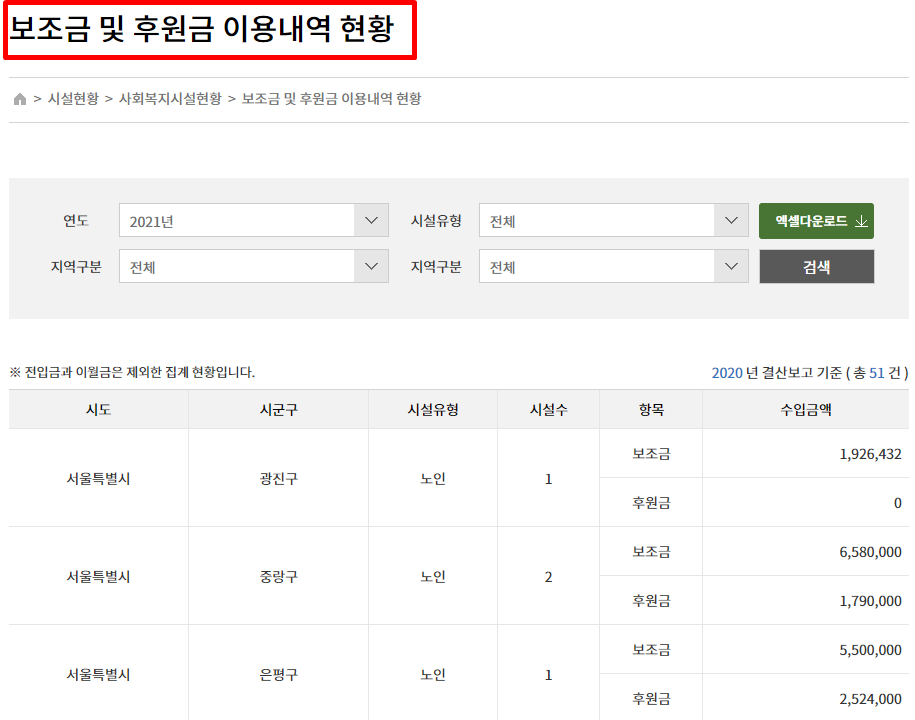
Task: Click the 시도 column header
Action: tap(99, 410)
